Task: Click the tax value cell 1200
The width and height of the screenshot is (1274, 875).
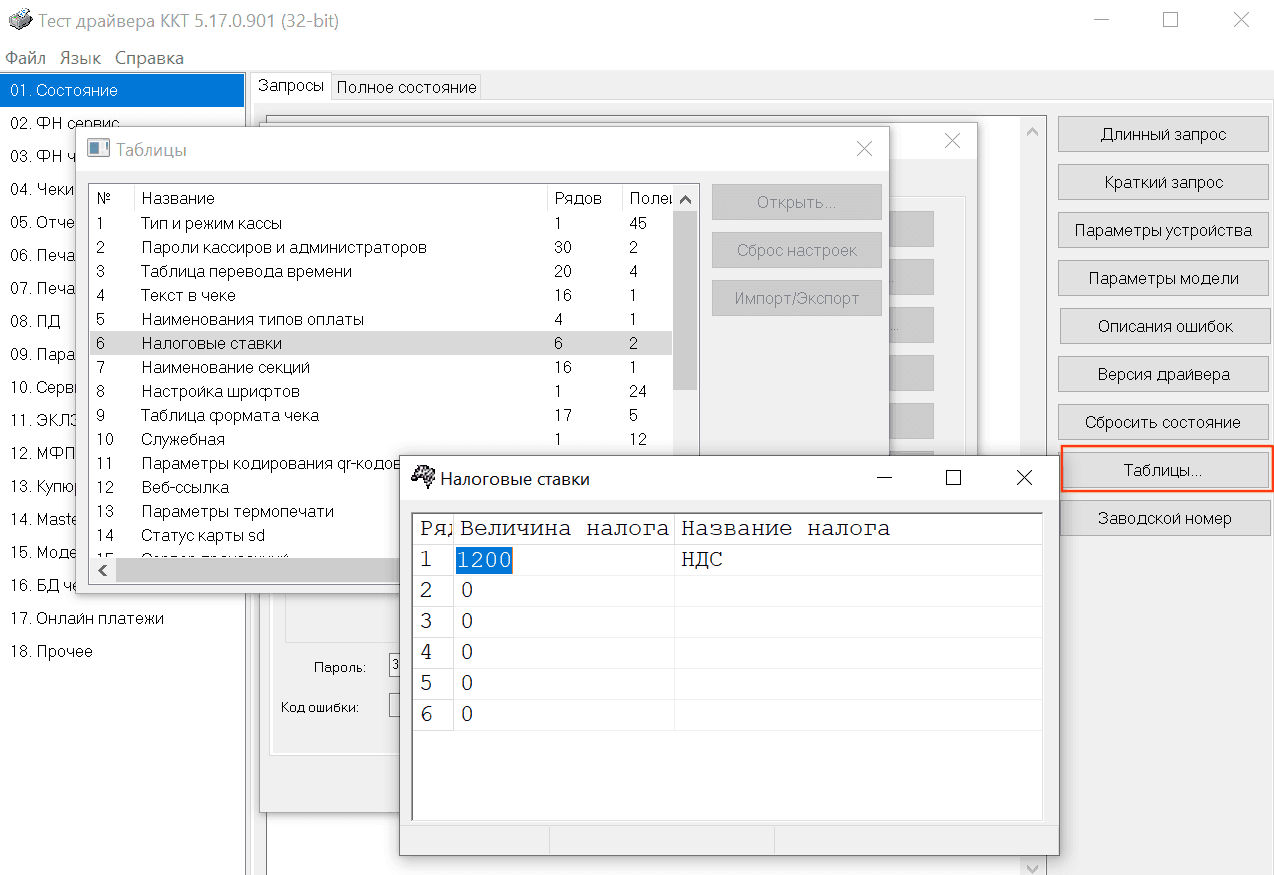Action: click(484, 560)
